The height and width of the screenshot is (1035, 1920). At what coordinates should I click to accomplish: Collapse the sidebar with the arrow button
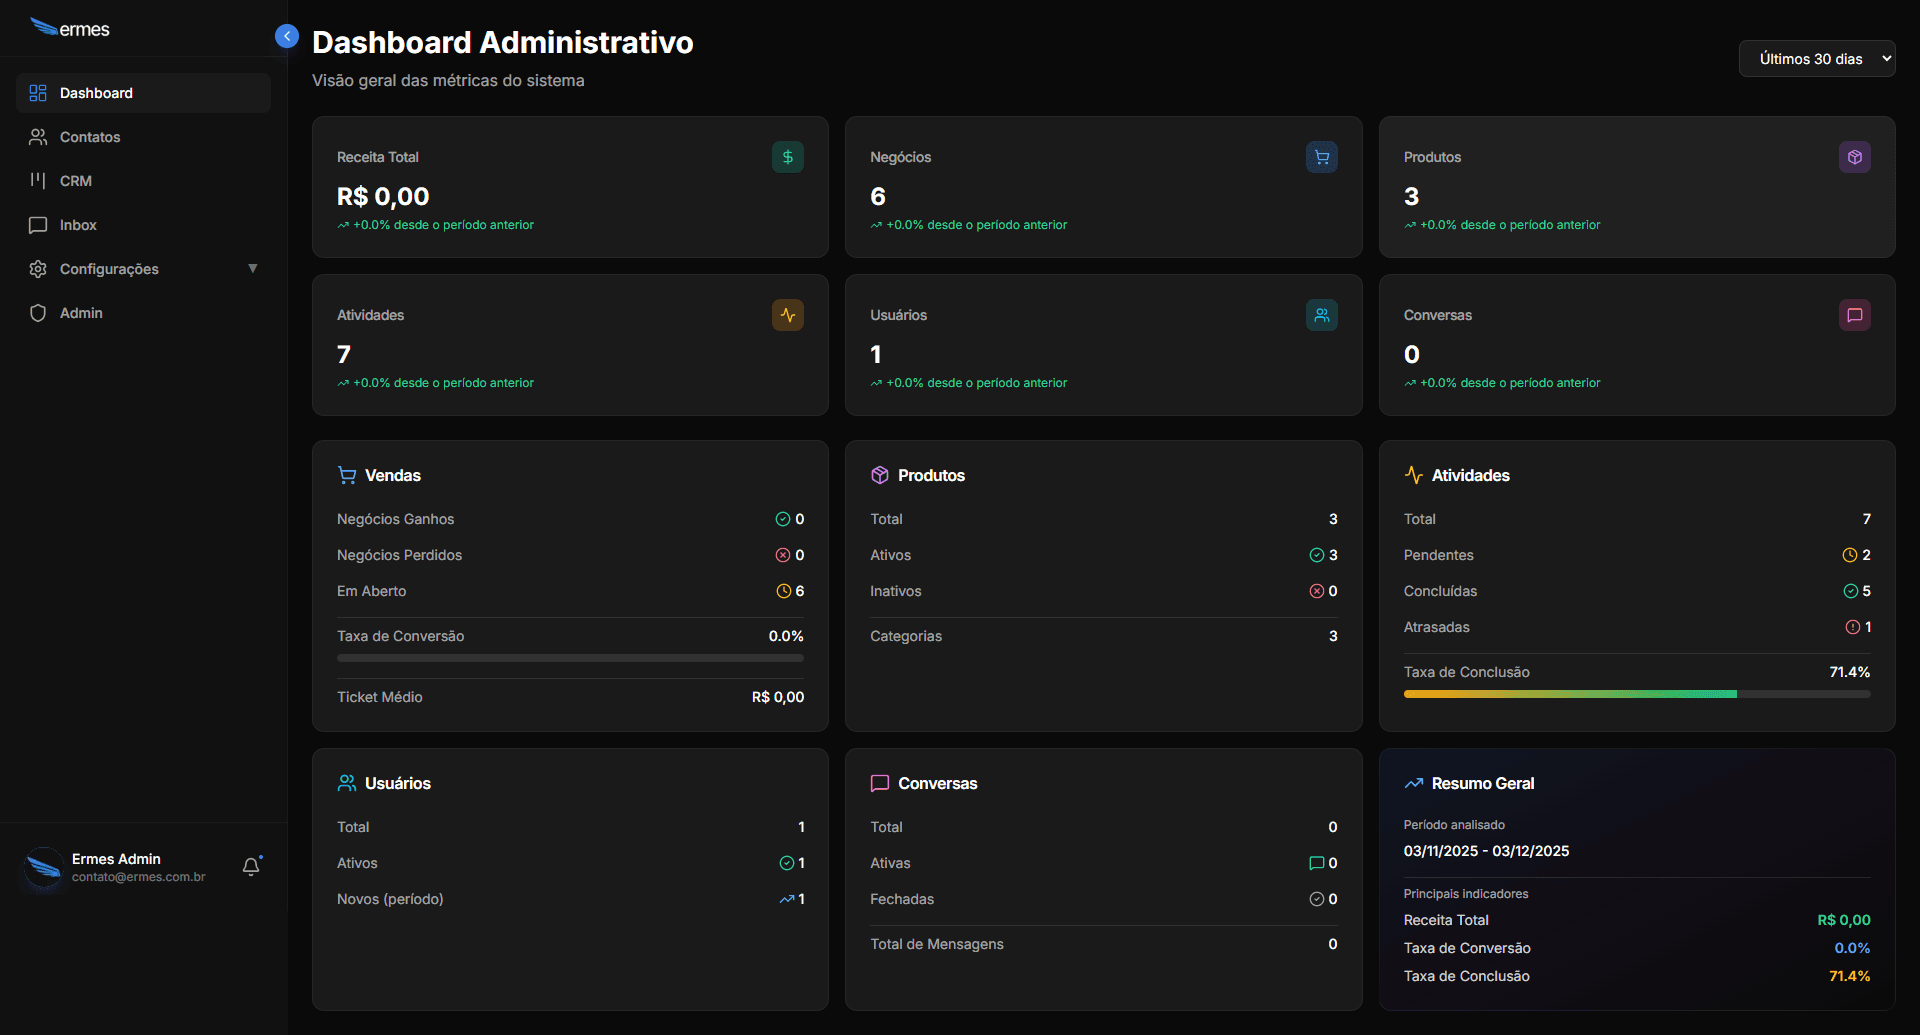287,36
